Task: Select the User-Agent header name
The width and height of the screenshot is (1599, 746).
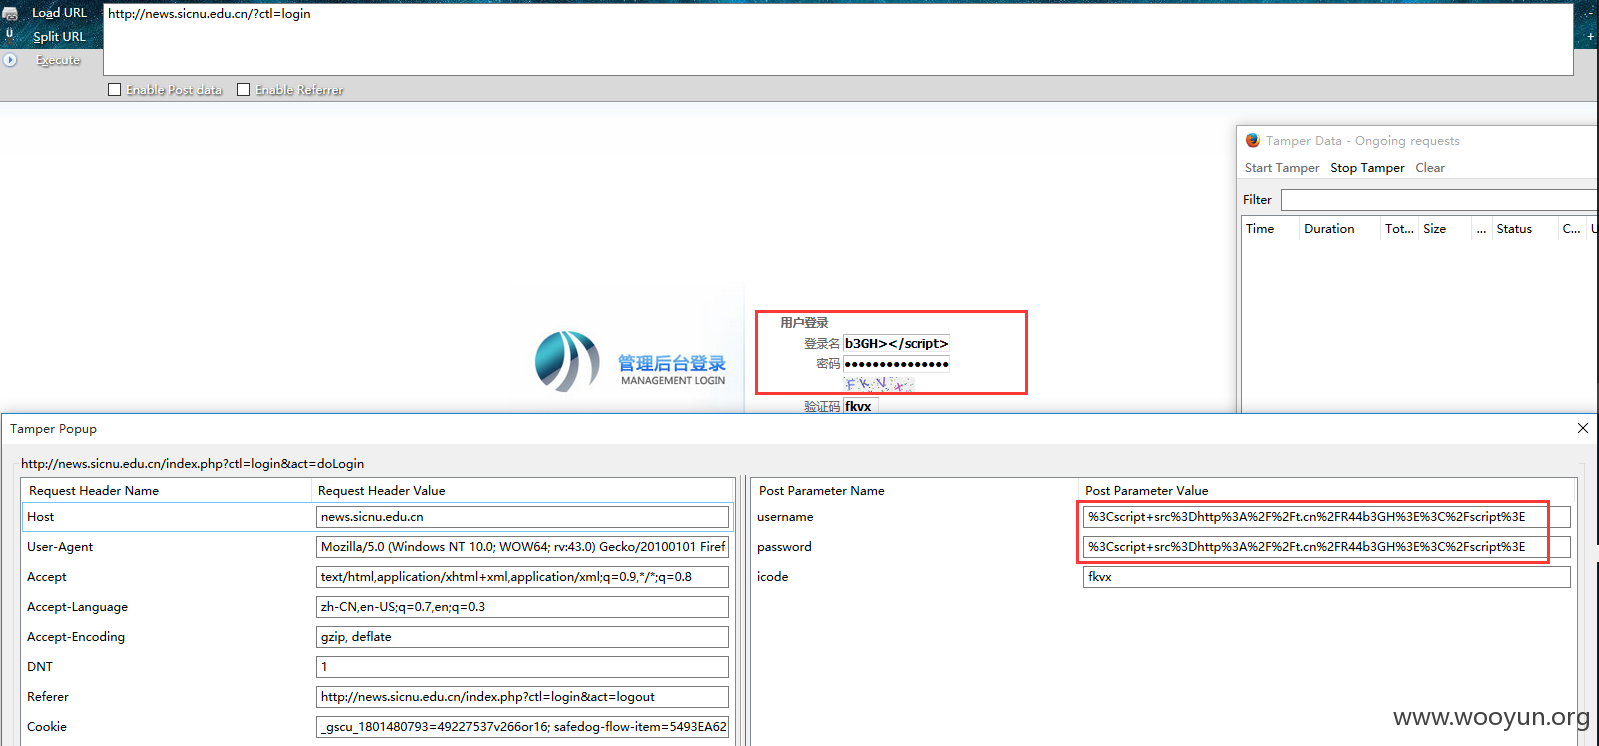Action: pos(60,547)
